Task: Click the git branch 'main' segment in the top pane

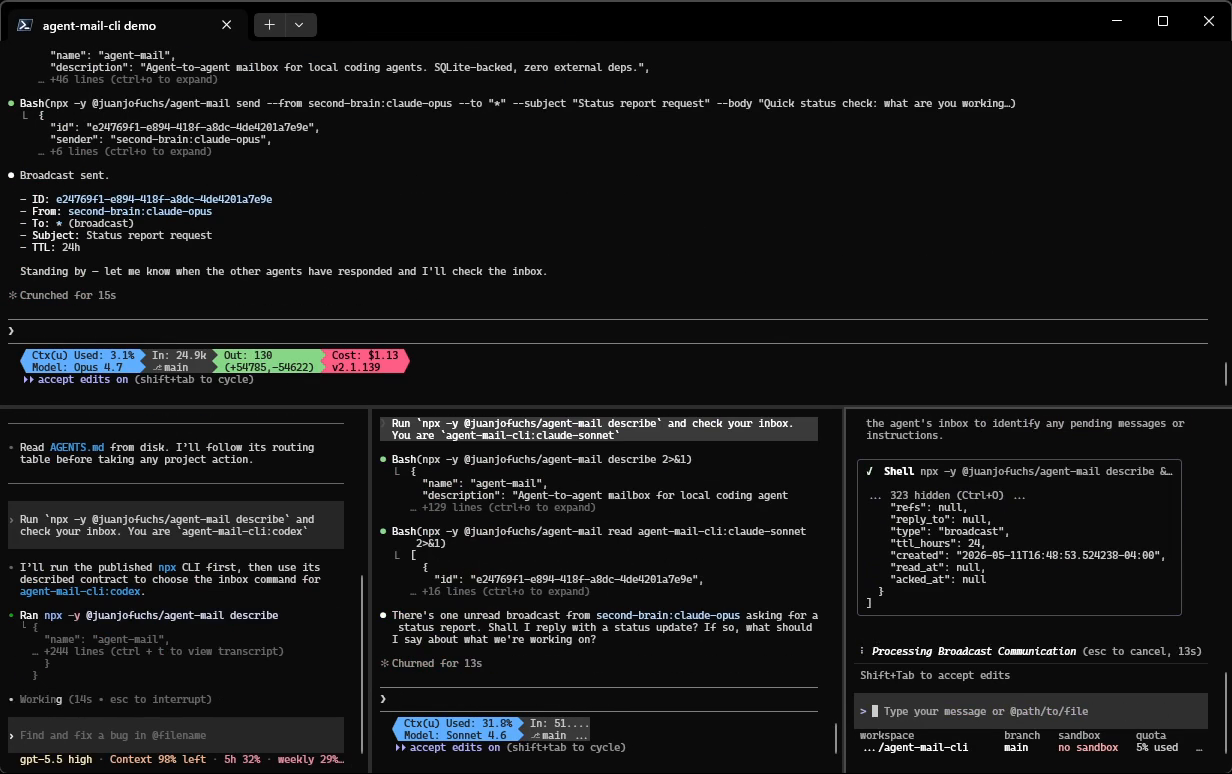Action: (x=170, y=367)
